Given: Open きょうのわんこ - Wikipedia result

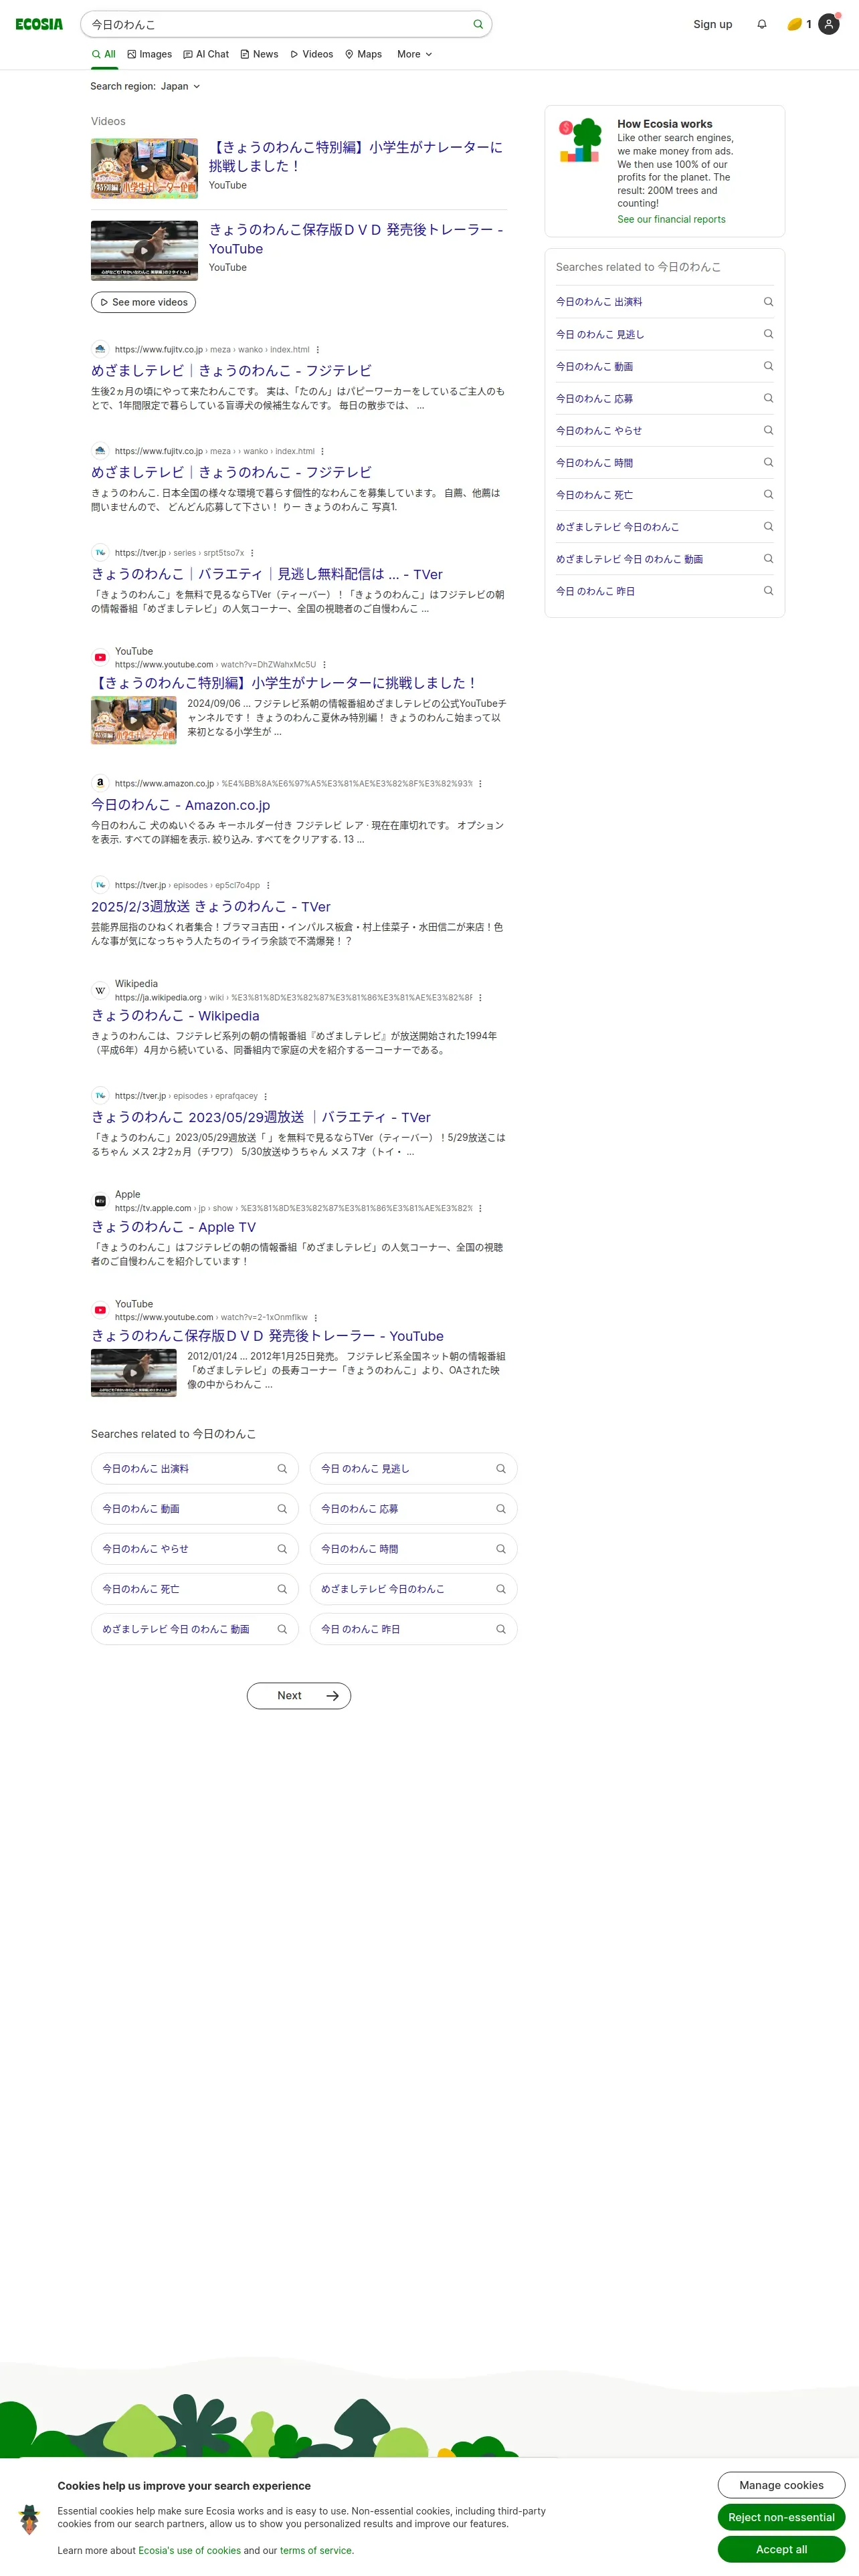Looking at the screenshot, I should tap(175, 1016).
